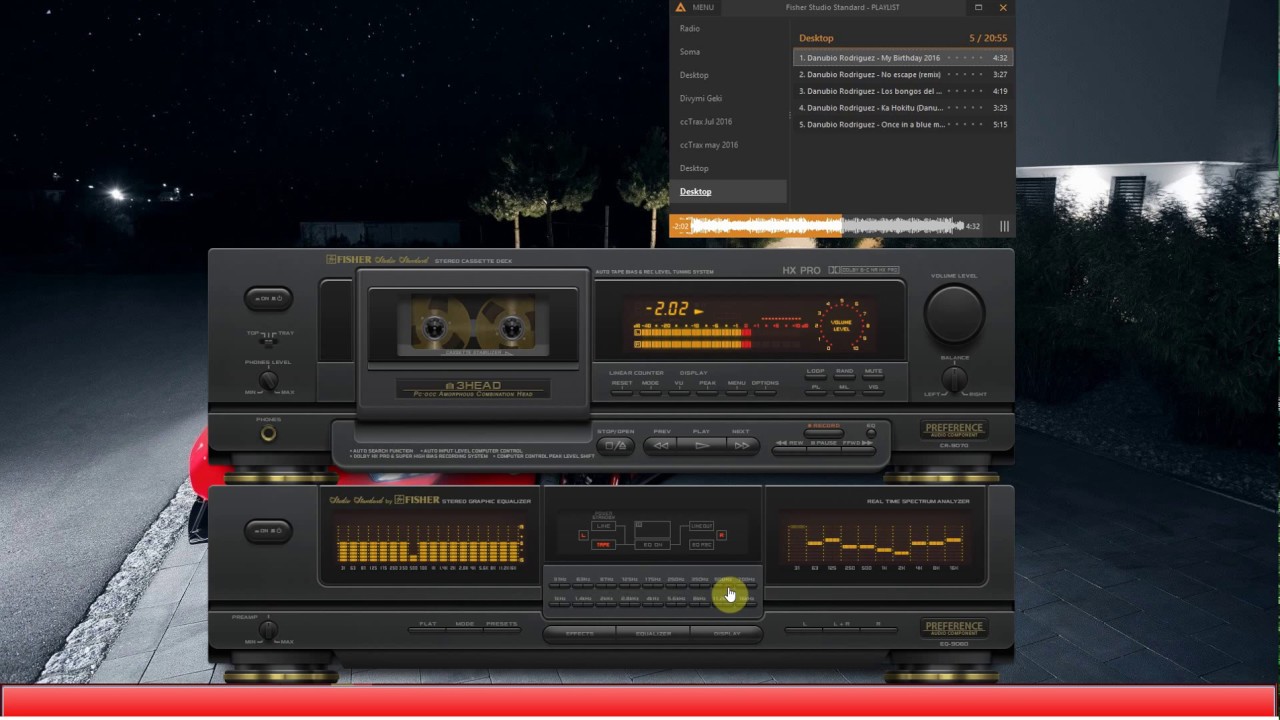Toggle the equalizer unit ON power button
This screenshot has height=720, width=1280.
tap(268, 531)
